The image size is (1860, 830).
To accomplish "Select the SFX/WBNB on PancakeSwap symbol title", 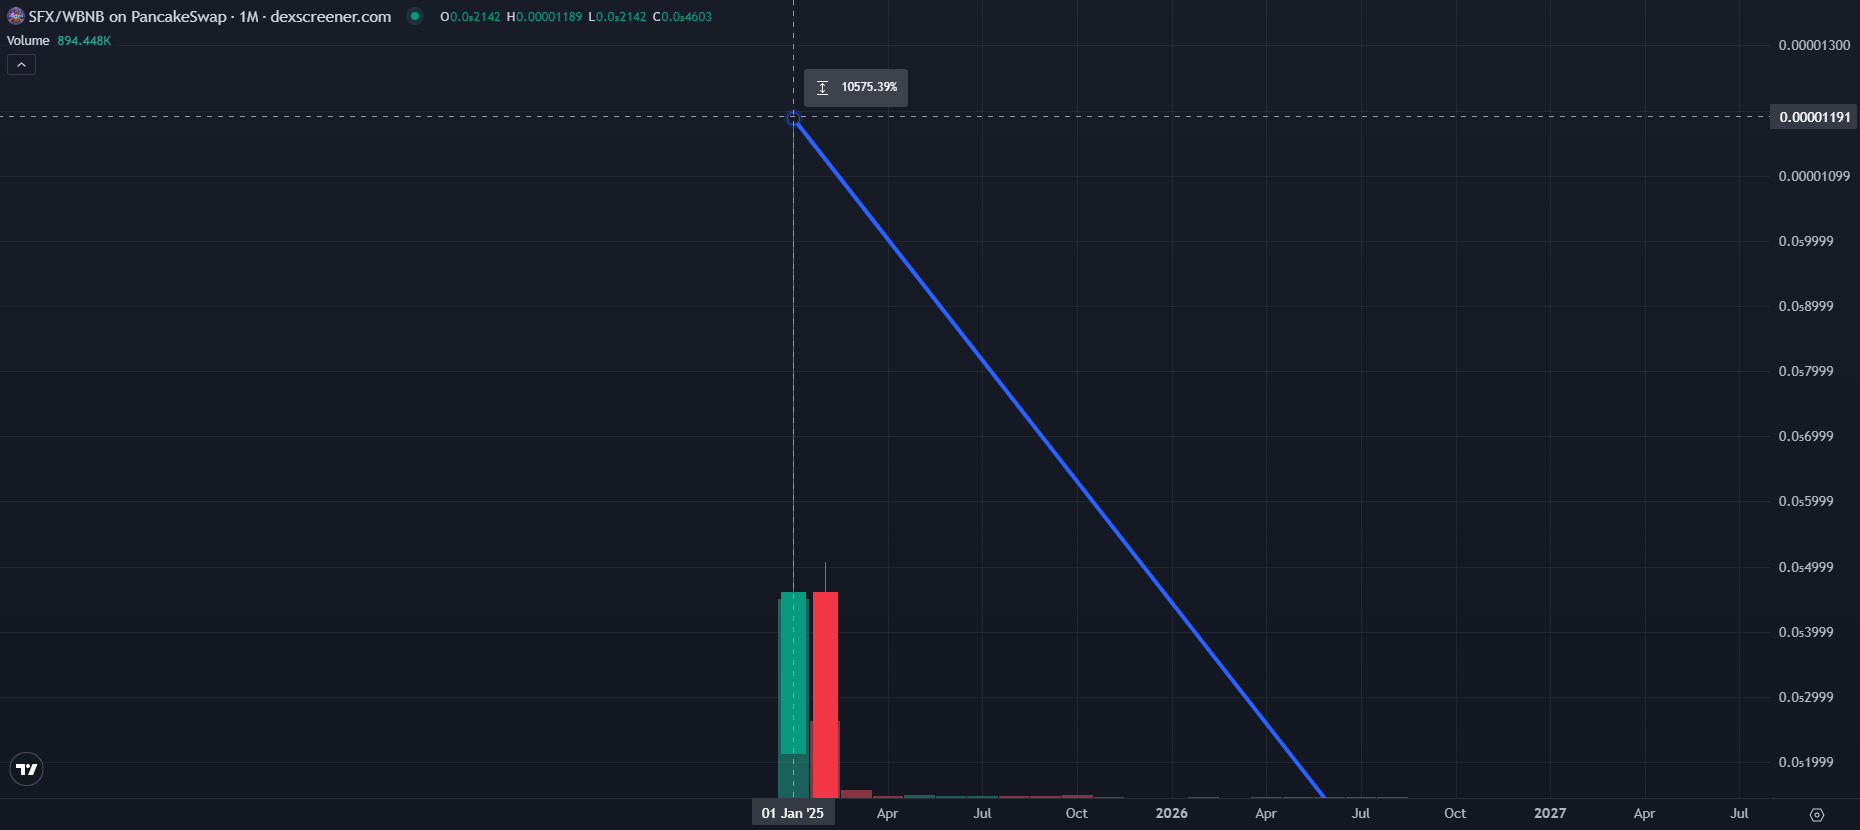I will (x=127, y=16).
